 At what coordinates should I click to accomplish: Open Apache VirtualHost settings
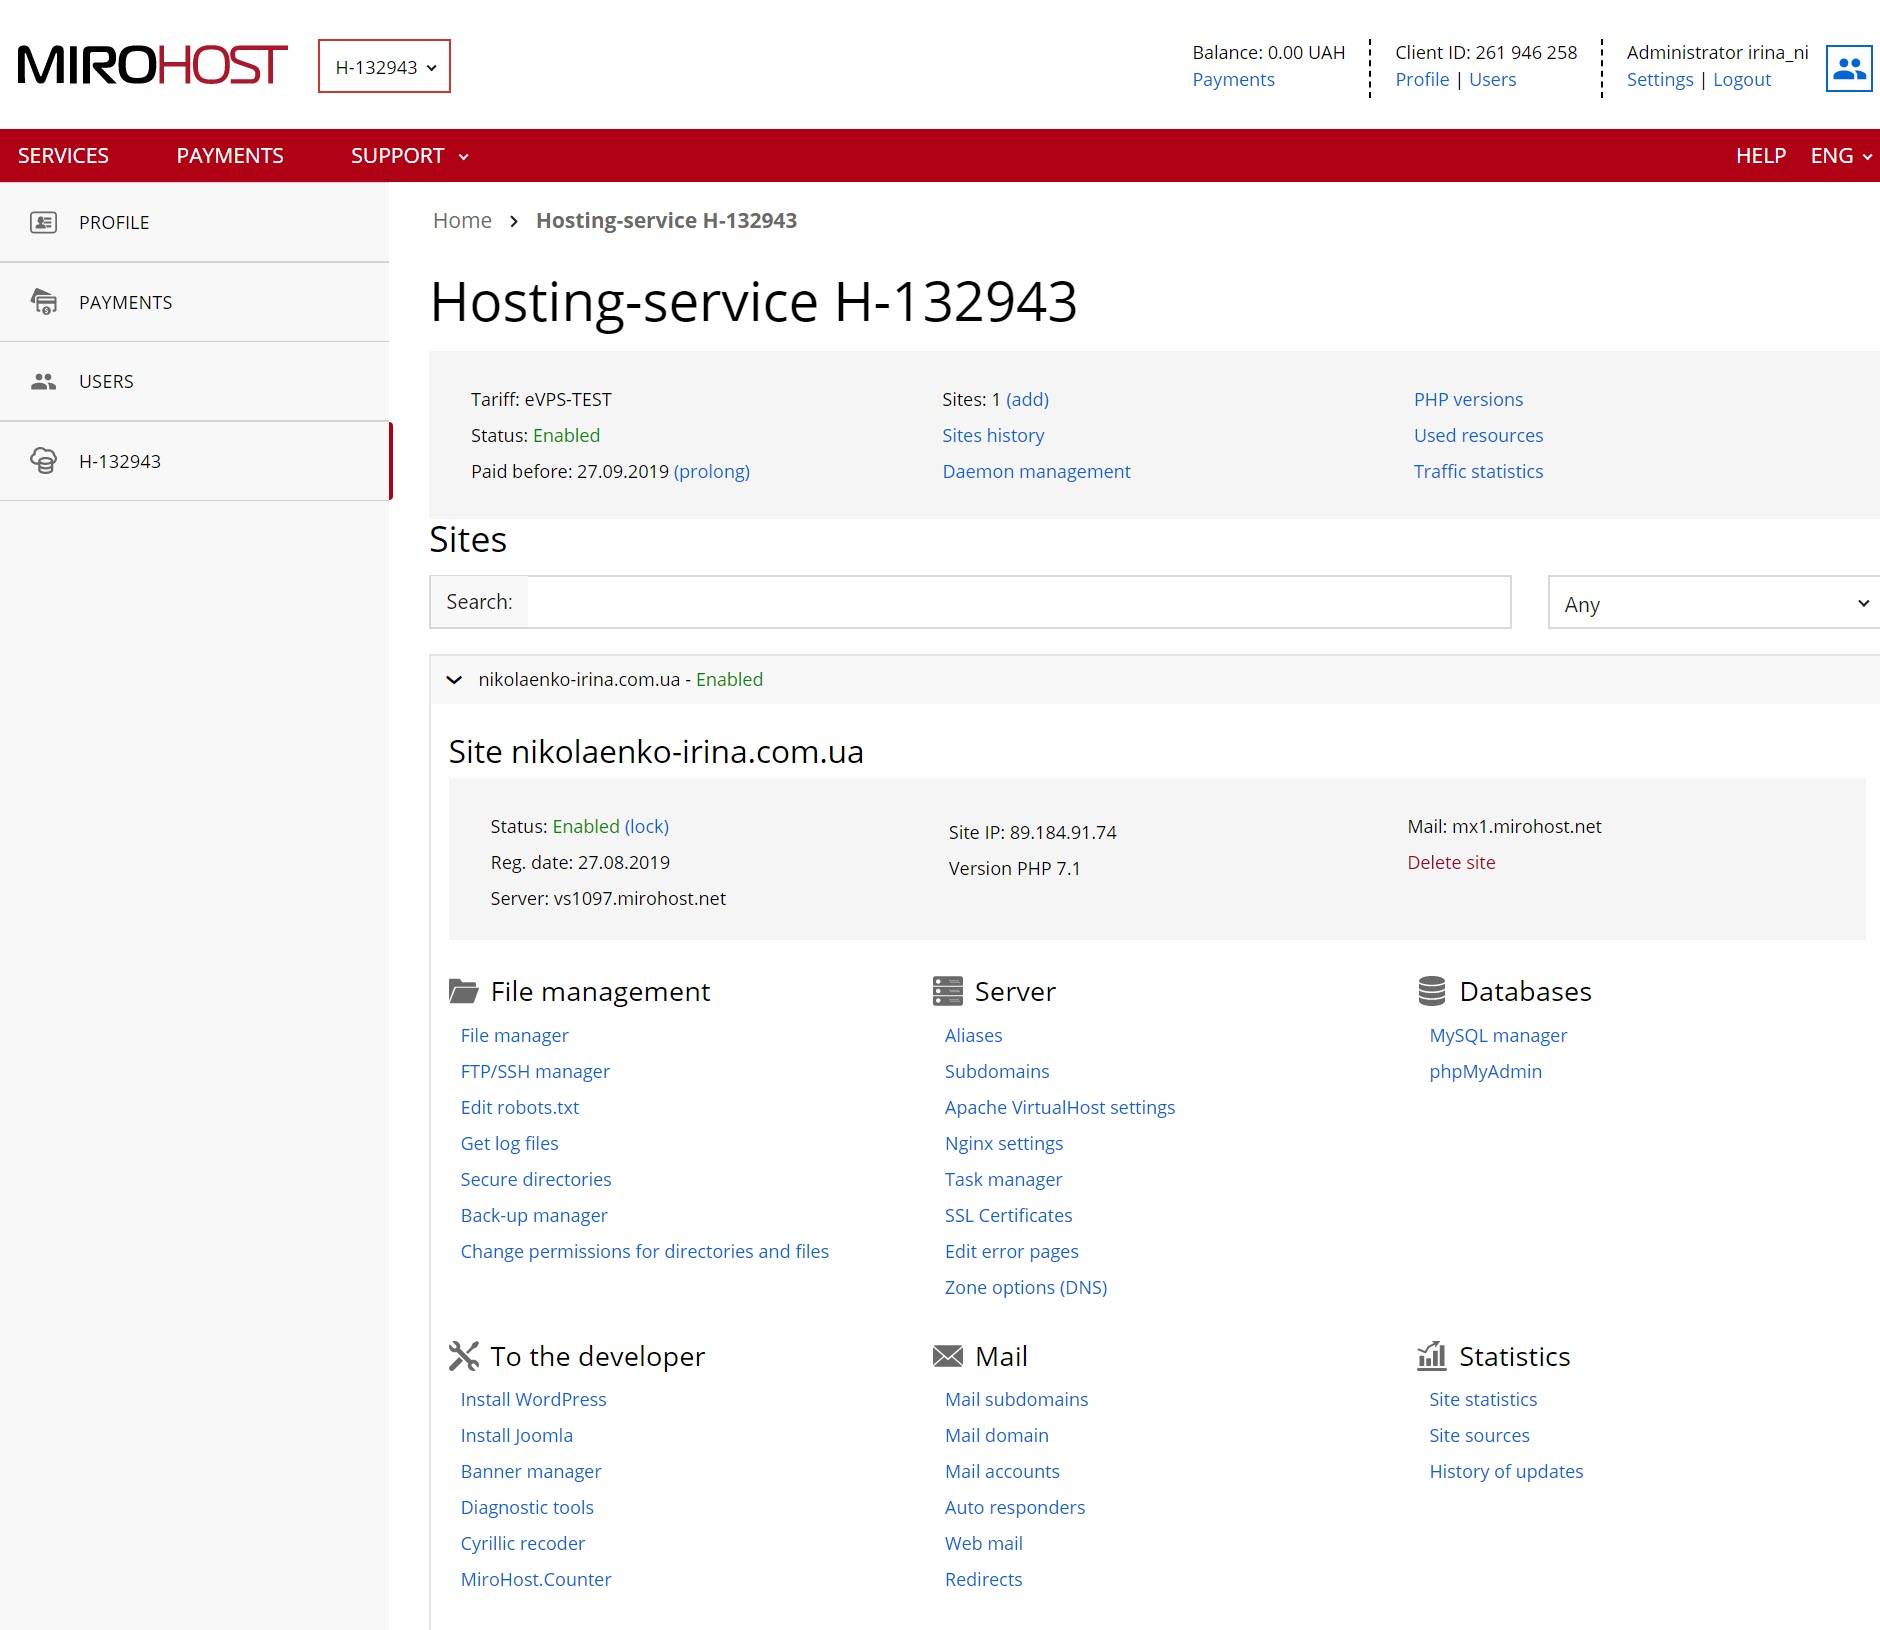pyautogui.click(x=1060, y=1107)
